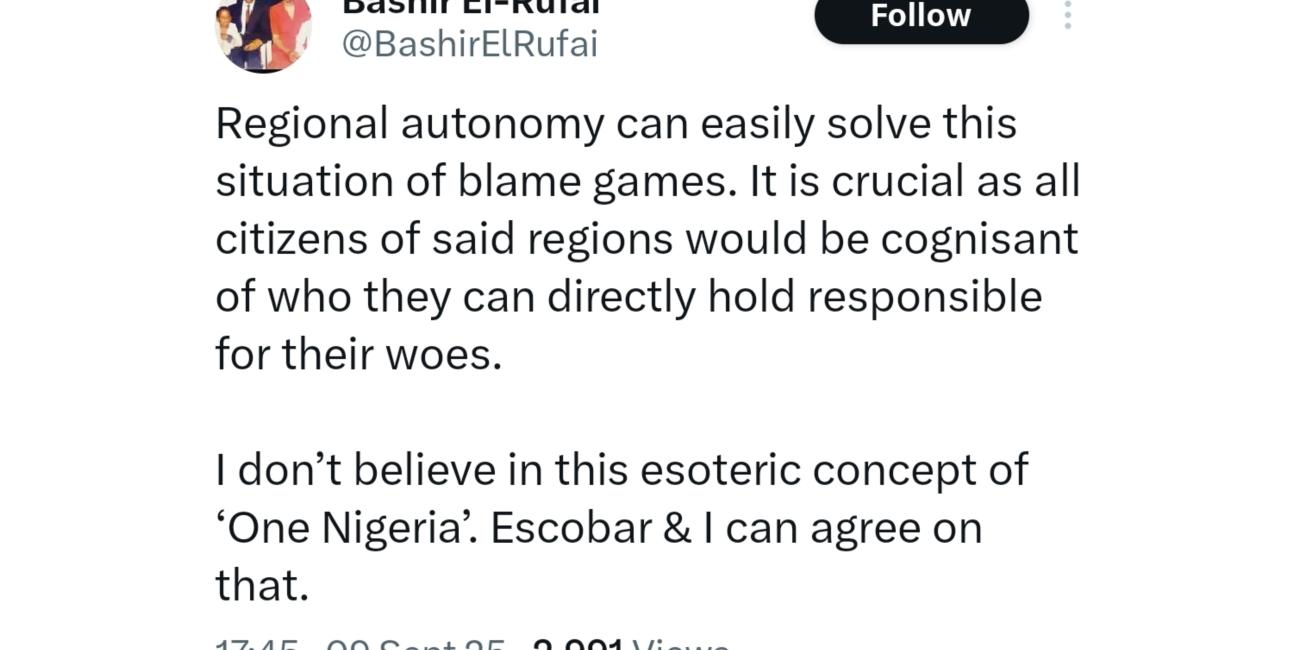
Task: Click the line "for their woes."
Action: [358, 355]
